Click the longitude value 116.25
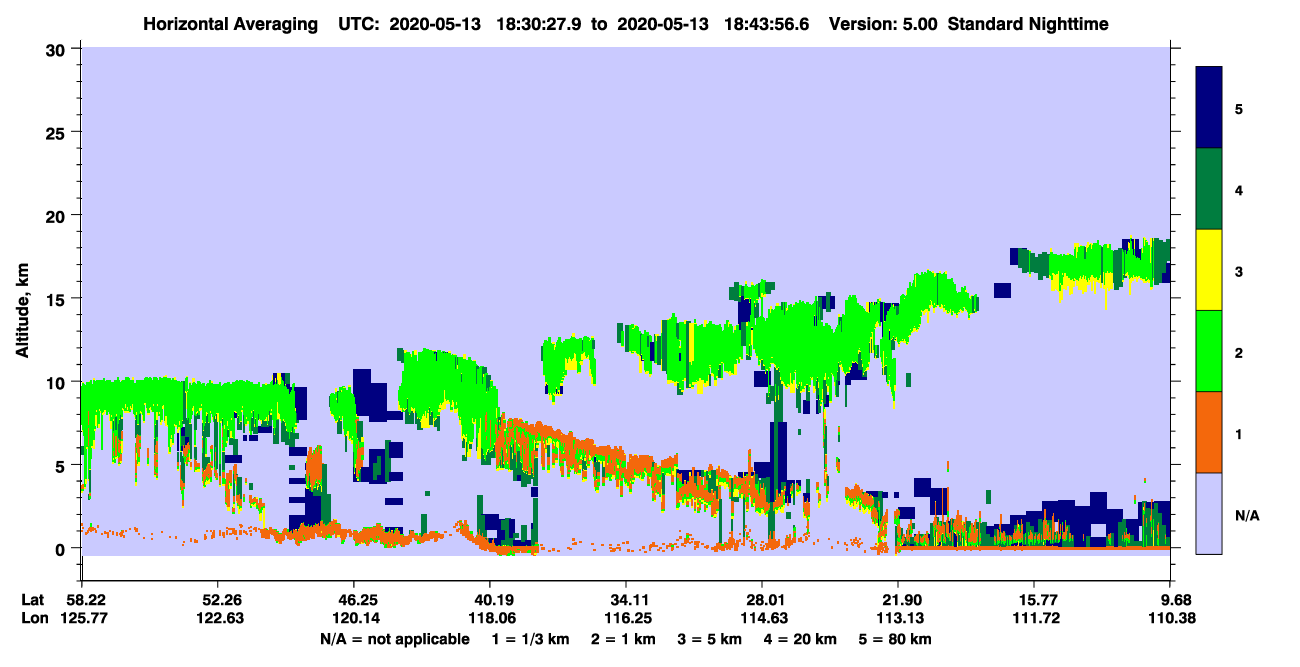The height and width of the screenshot is (667, 1300). click(626, 618)
